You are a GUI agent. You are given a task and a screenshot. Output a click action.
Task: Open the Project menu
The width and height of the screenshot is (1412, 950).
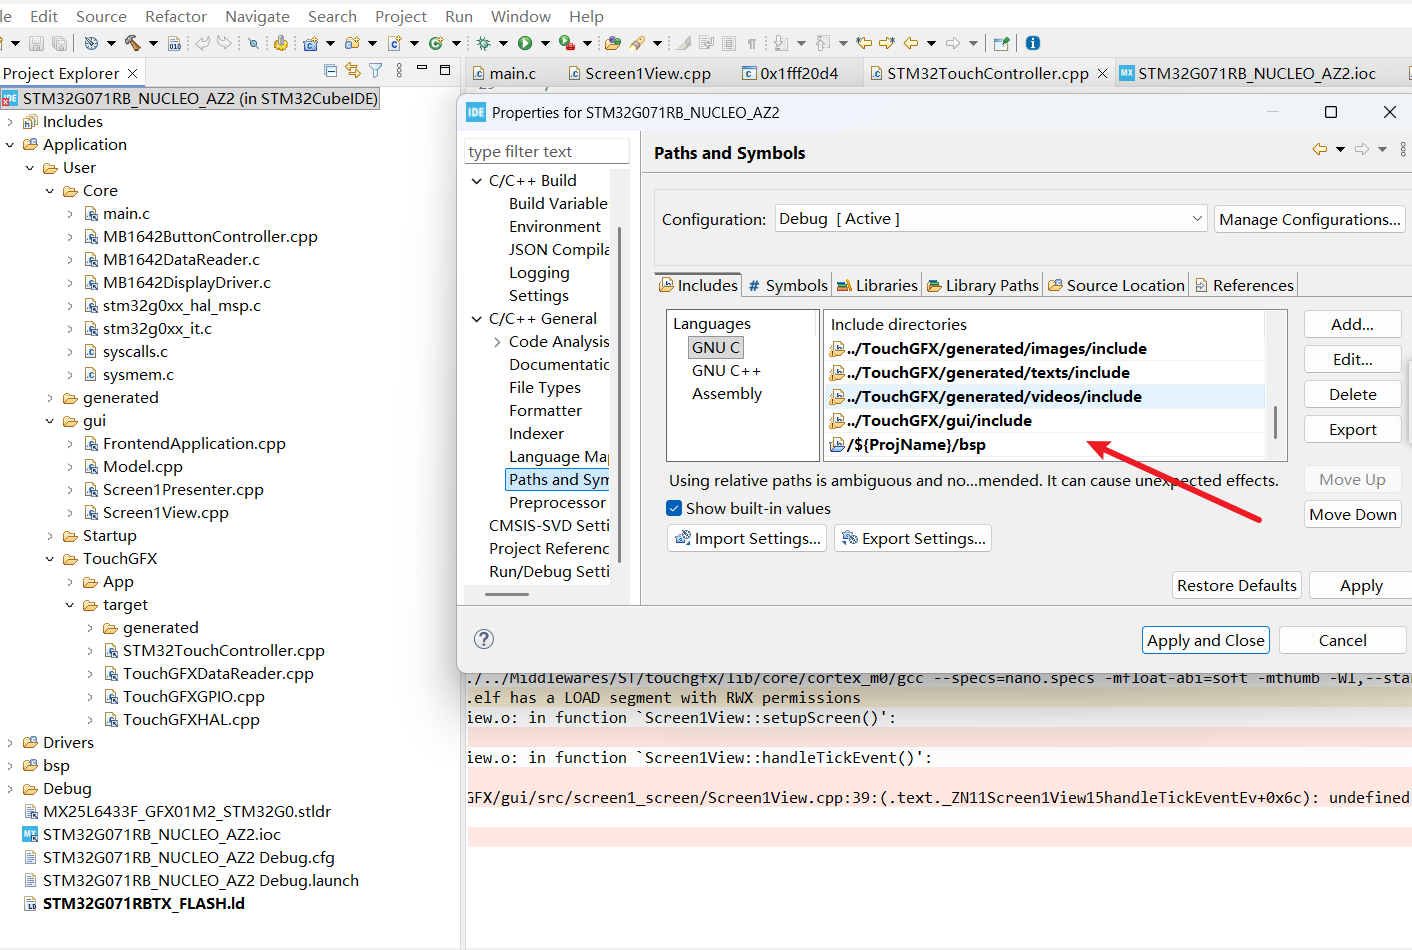point(401,16)
